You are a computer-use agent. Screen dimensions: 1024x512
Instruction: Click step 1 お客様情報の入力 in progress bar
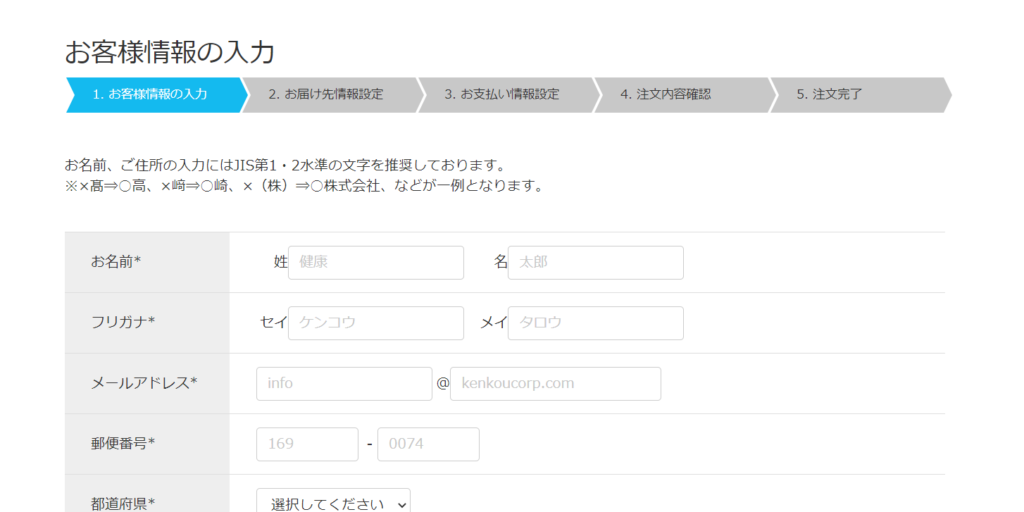(150, 95)
